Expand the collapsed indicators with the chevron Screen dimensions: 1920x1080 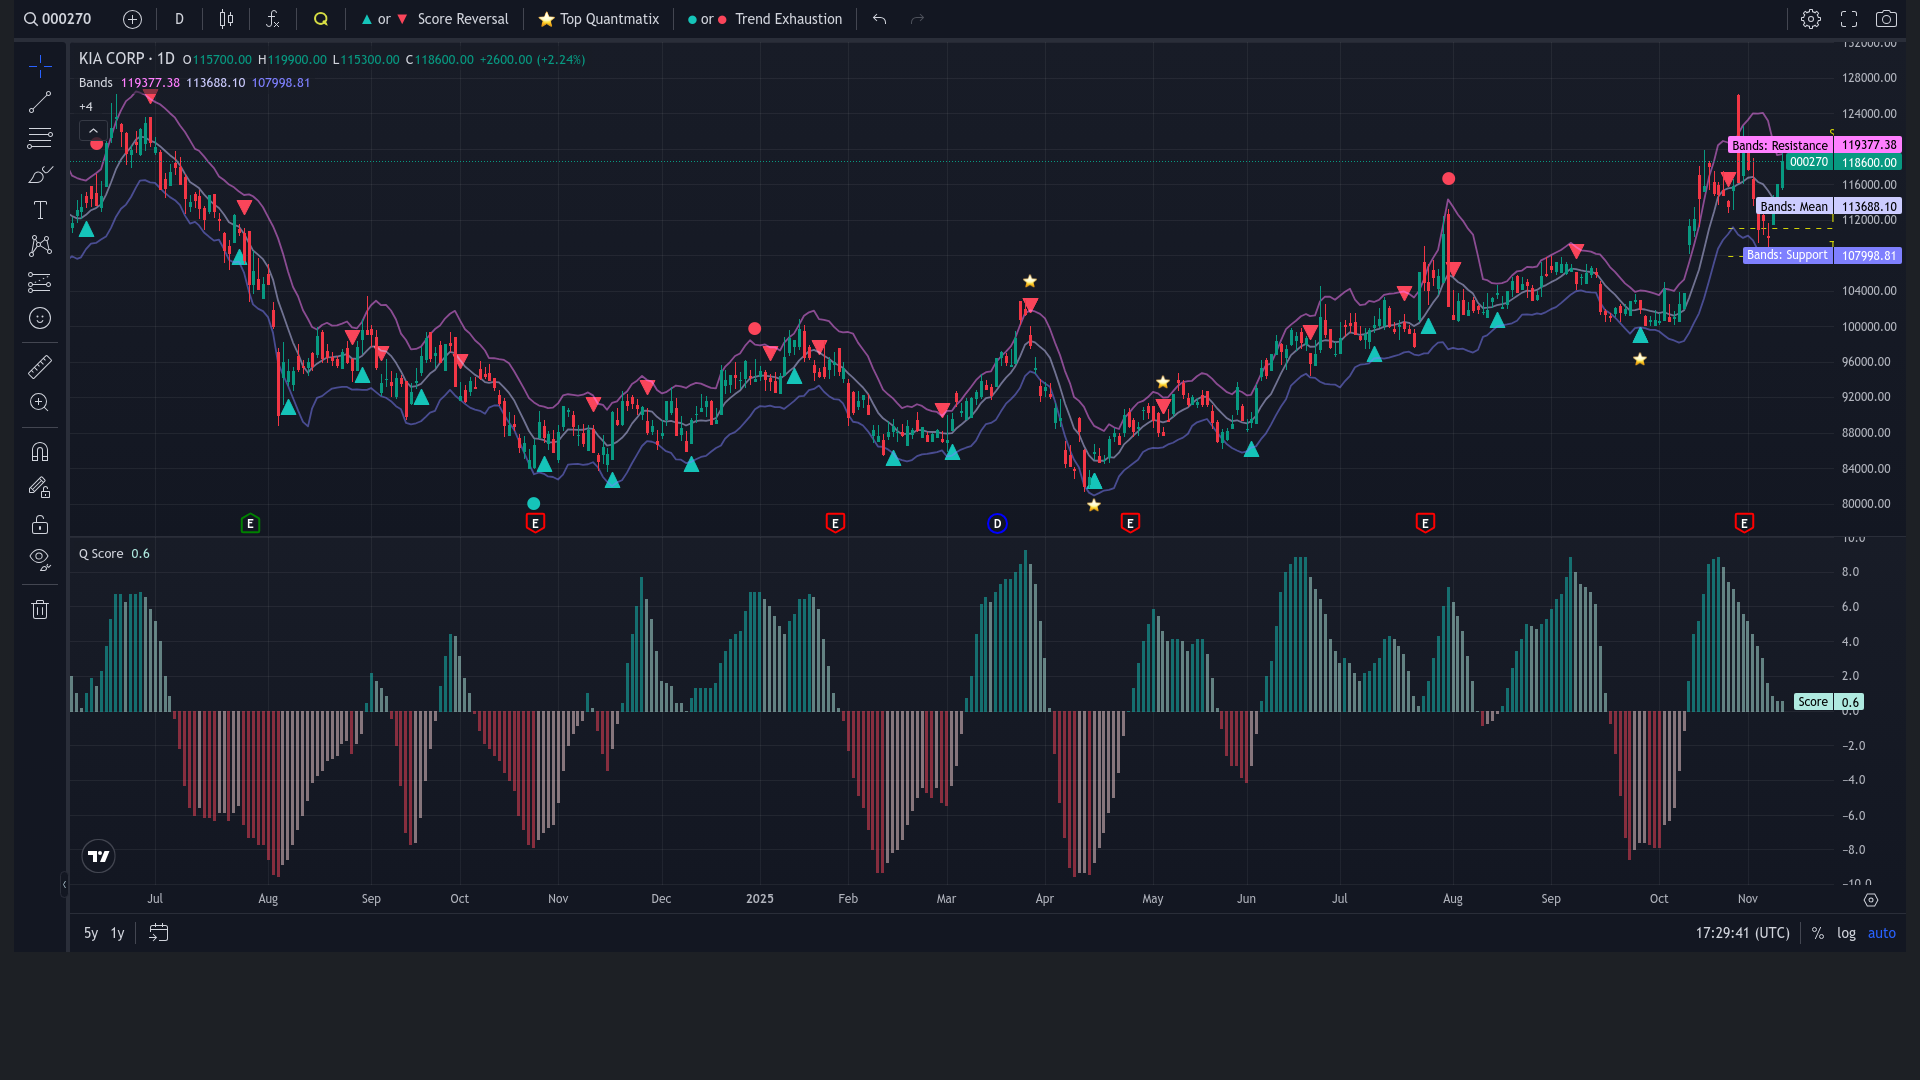point(93,130)
